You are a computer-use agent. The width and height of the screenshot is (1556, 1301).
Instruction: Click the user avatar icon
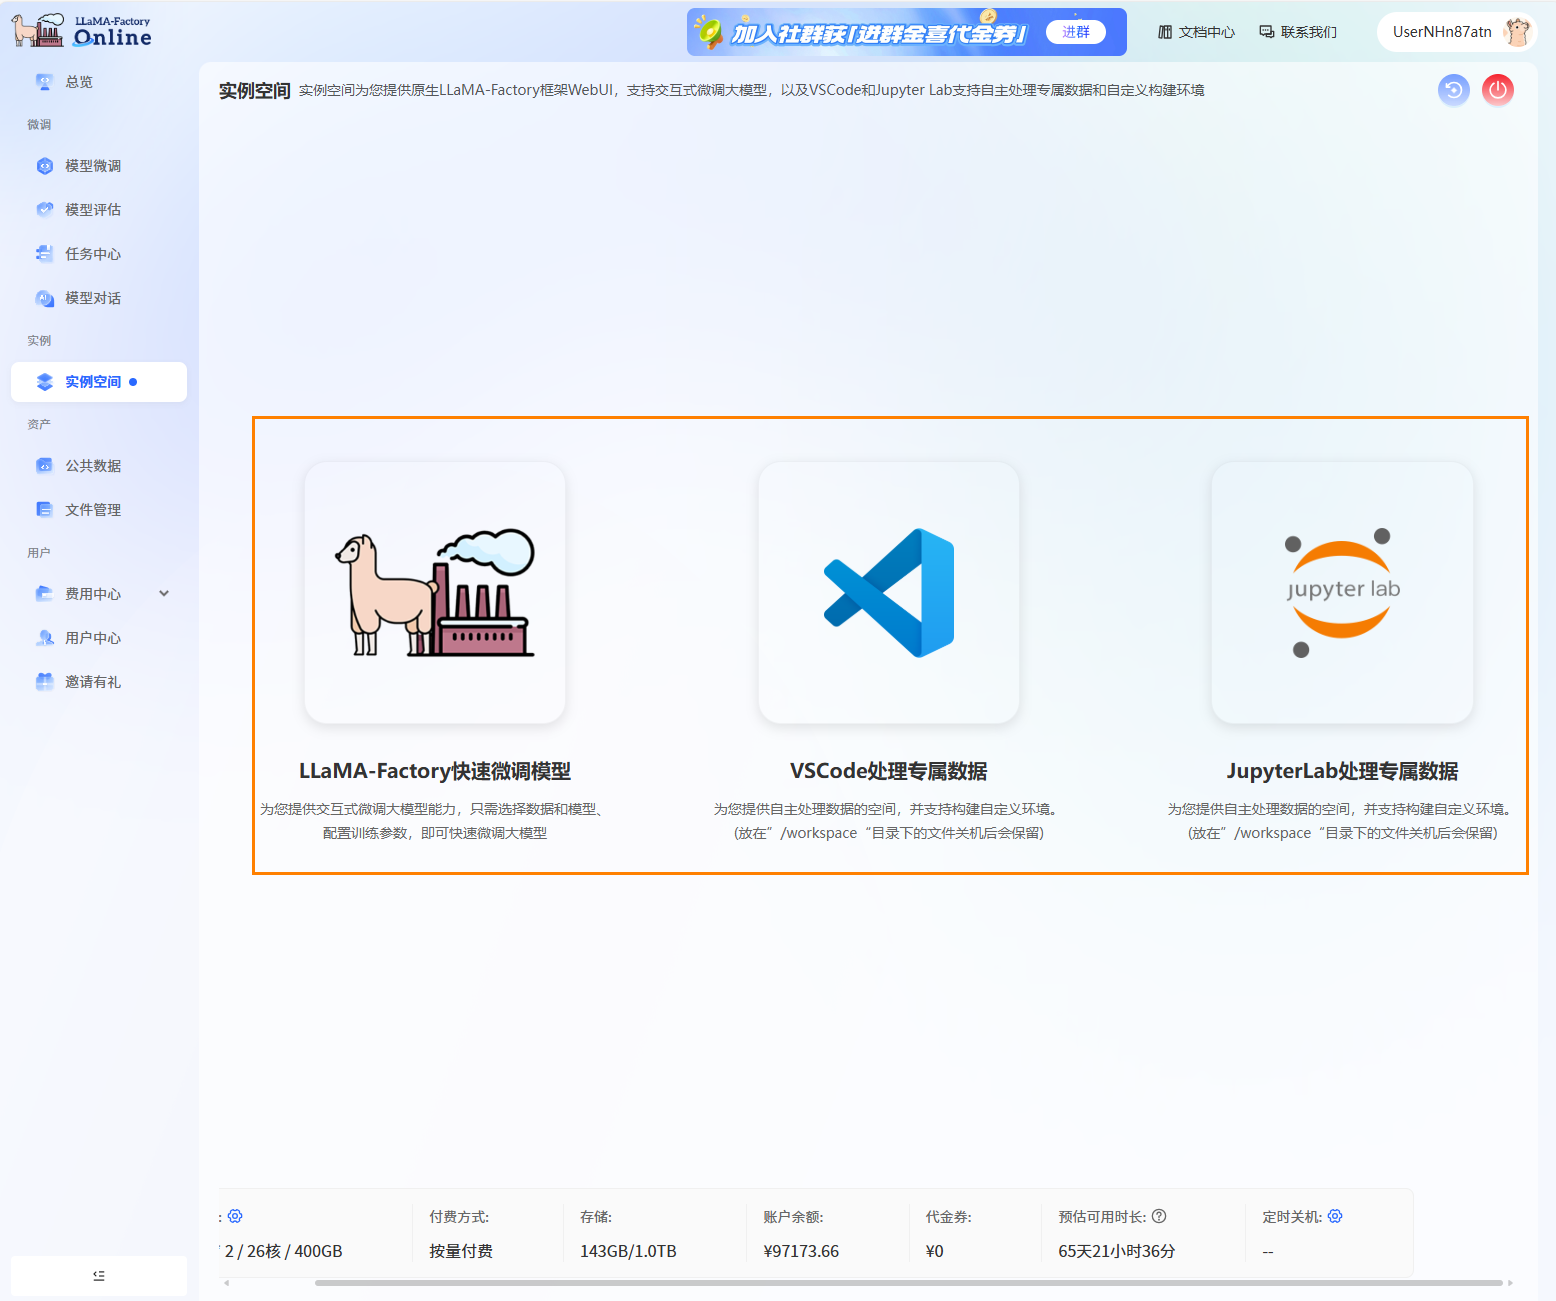pyautogui.click(x=1517, y=32)
